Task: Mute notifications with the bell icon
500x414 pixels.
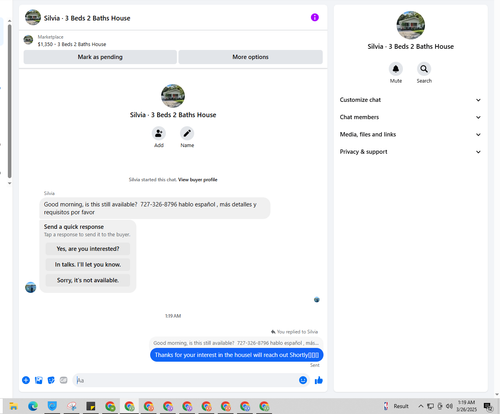Action: (x=396, y=69)
